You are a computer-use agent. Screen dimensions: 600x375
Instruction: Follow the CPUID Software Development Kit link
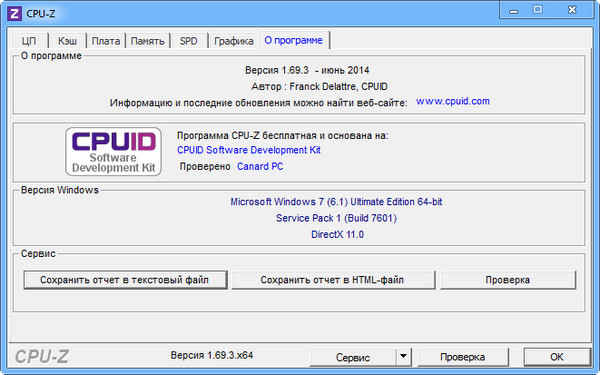(249, 150)
